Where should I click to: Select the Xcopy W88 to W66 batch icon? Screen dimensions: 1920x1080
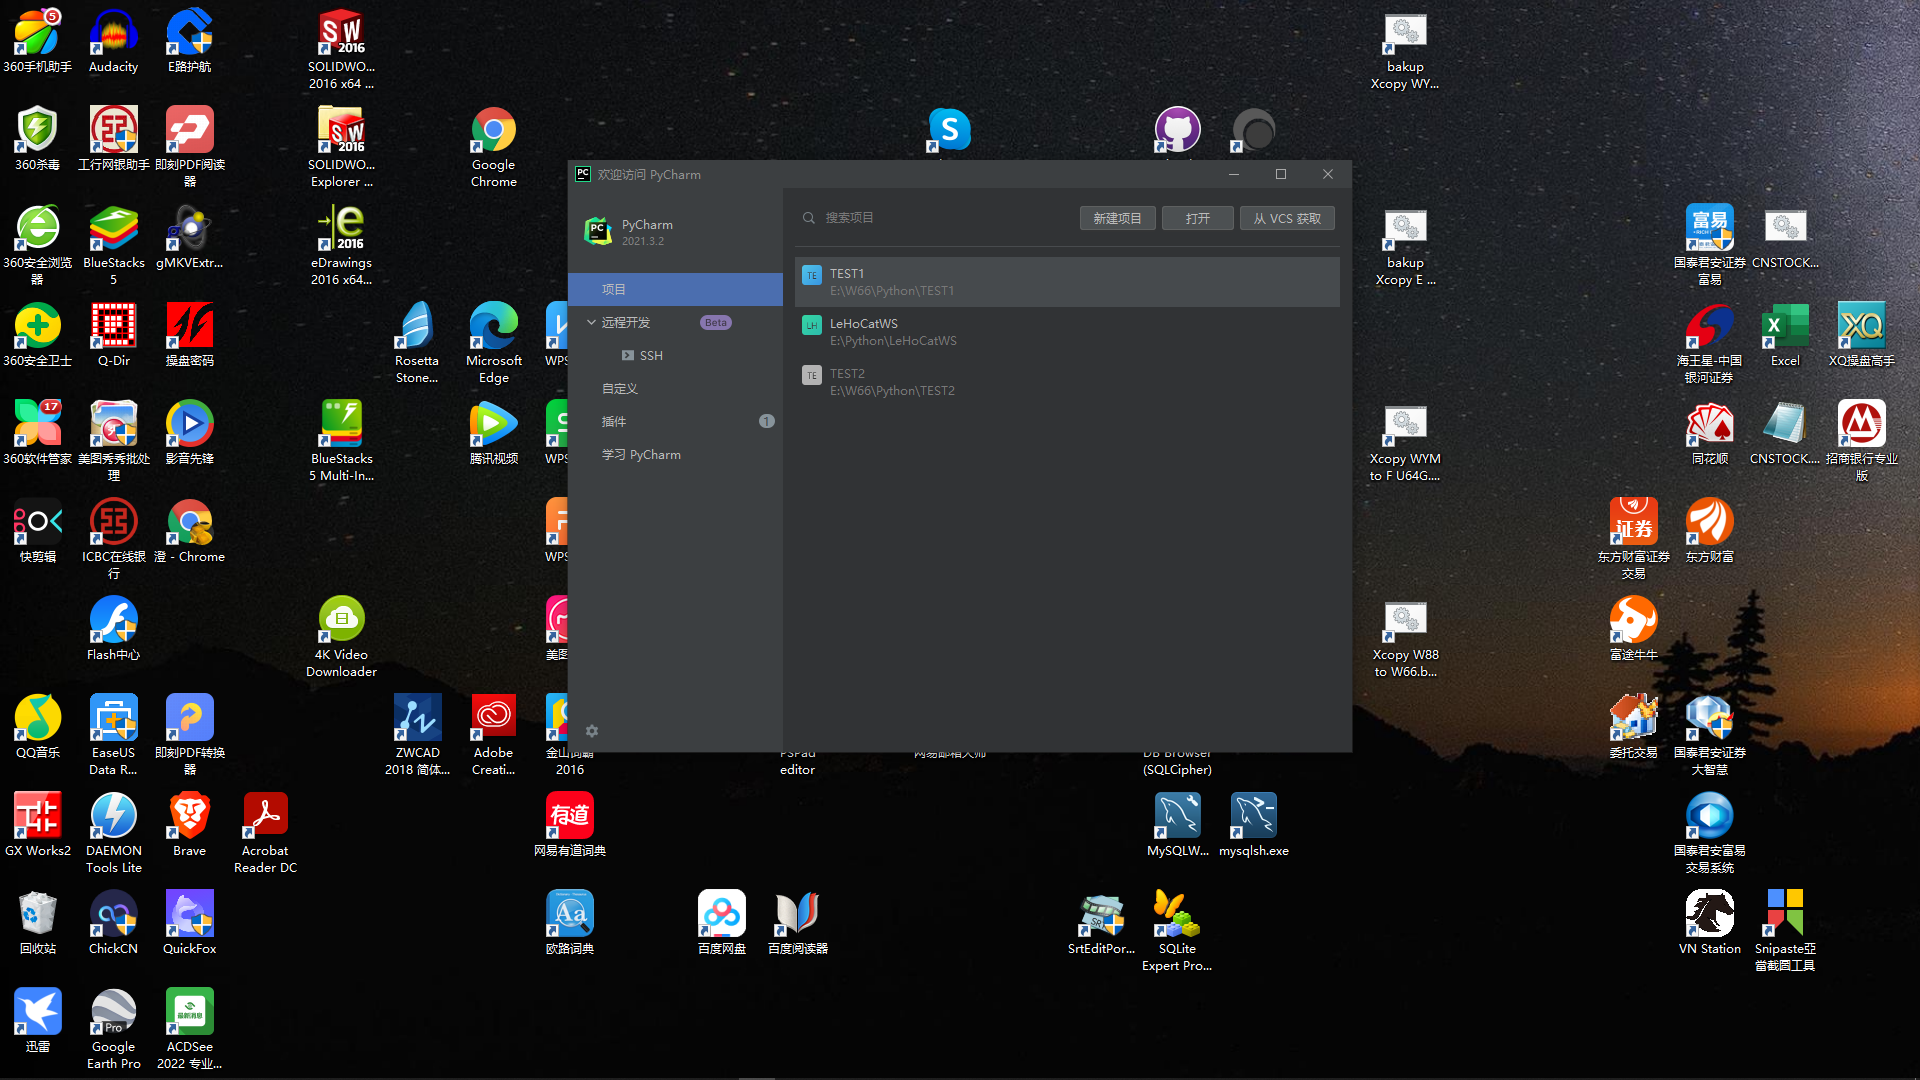[x=1406, y=637]
